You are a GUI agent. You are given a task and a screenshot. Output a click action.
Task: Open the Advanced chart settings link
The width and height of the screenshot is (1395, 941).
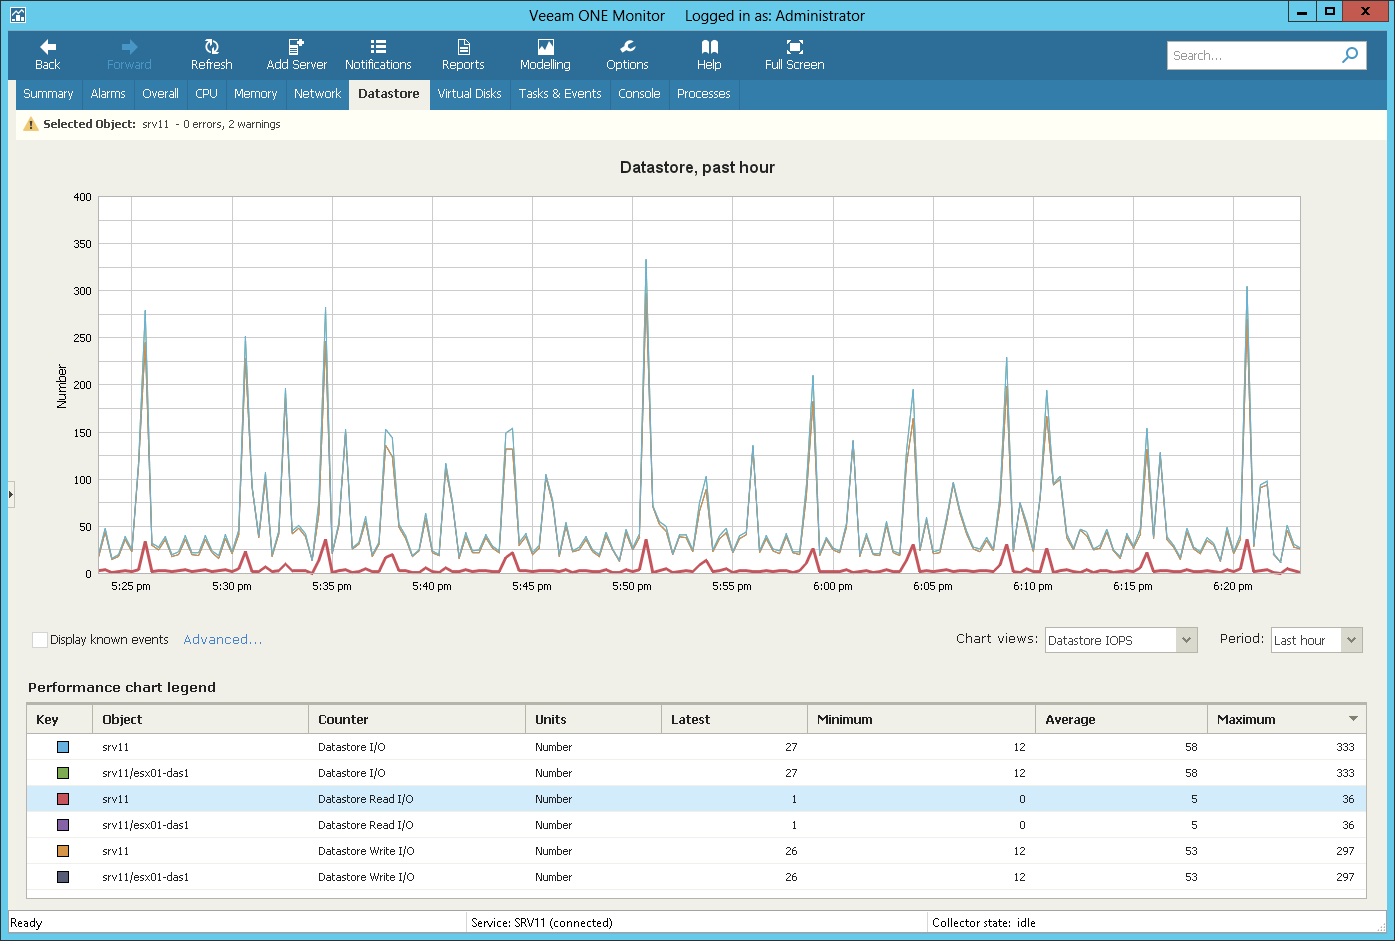(x=222, y=640)
